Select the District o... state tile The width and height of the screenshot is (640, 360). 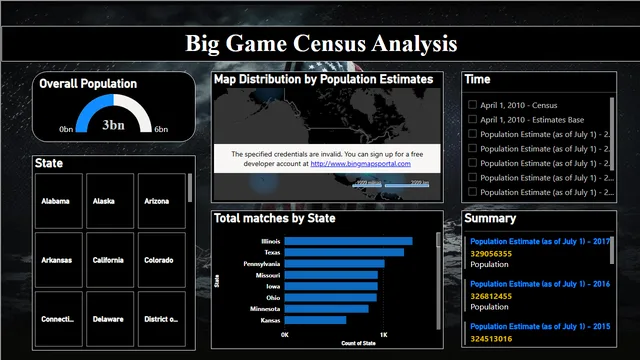[x=162, y=319]
